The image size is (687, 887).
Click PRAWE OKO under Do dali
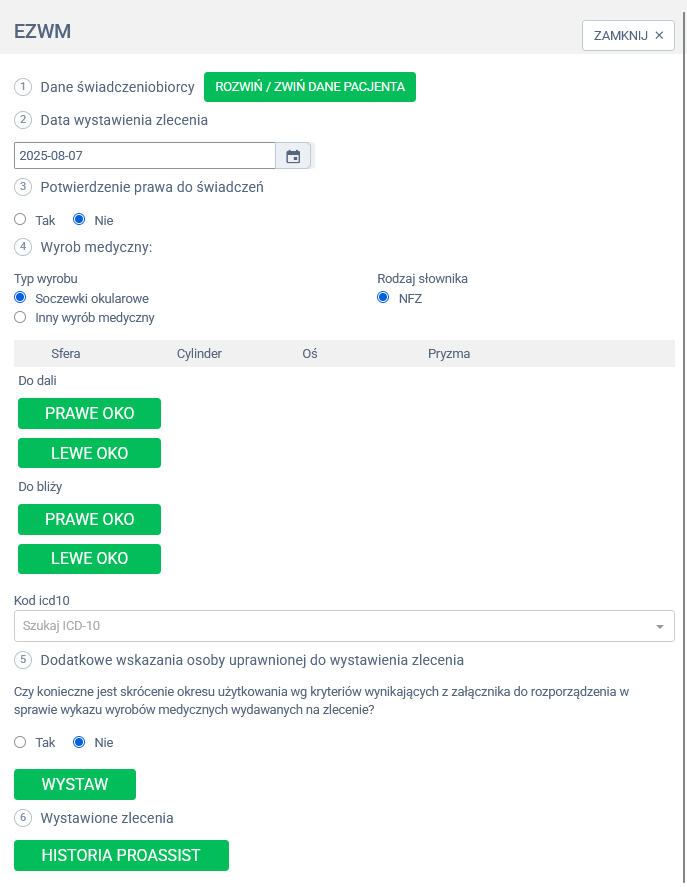point(89,413)
